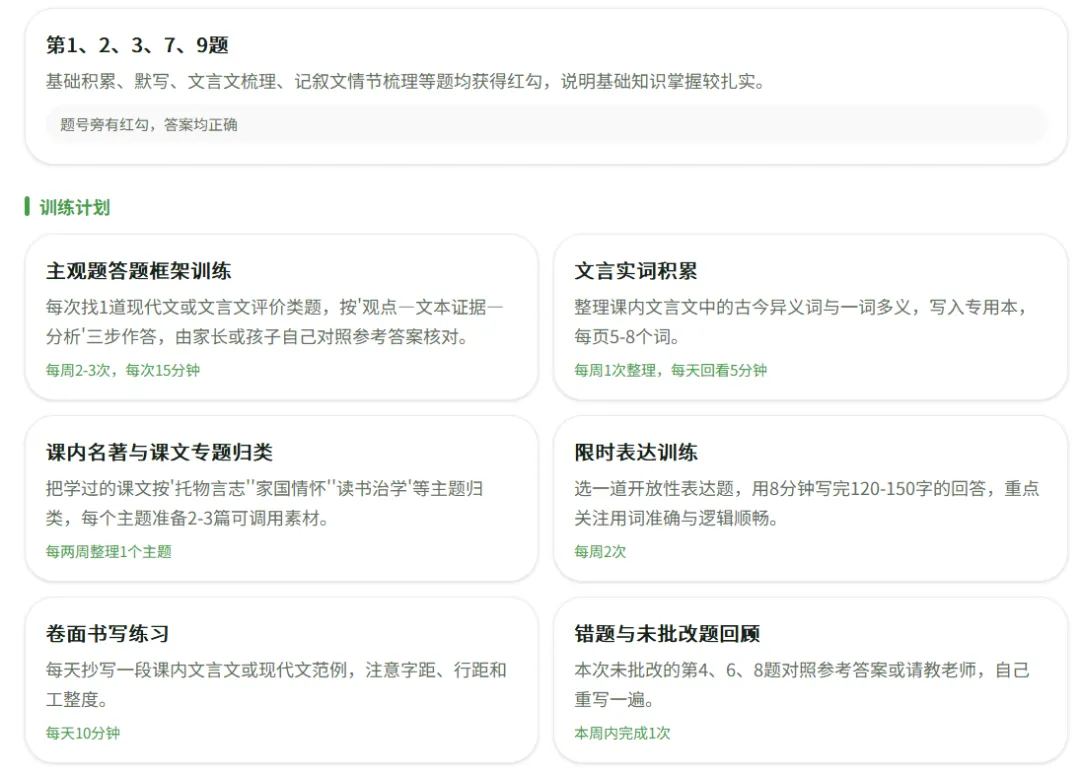Image resolution: width=1080 pixels, height=777 pixels.
Task: Click the frequency text 每周2-3次，每次15分钟
Action: 123,370
